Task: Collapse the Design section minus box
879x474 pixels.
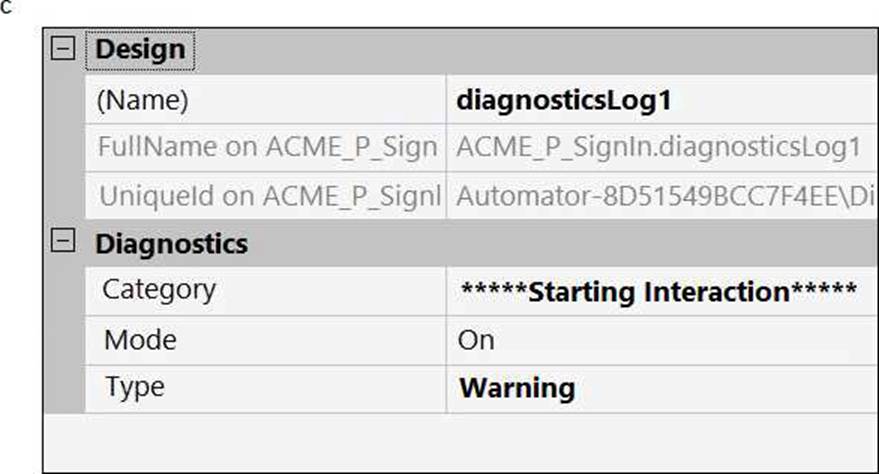Action: [64, 49]
